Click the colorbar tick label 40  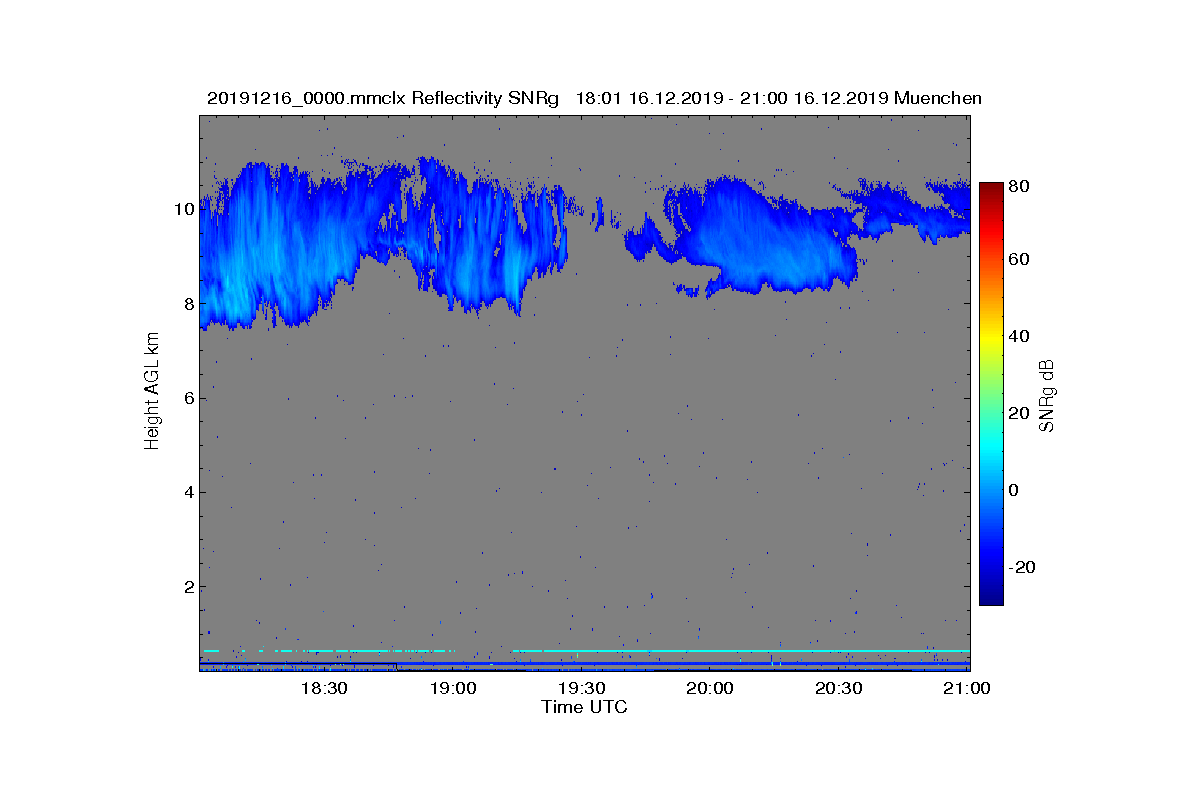pos(1020,336)
